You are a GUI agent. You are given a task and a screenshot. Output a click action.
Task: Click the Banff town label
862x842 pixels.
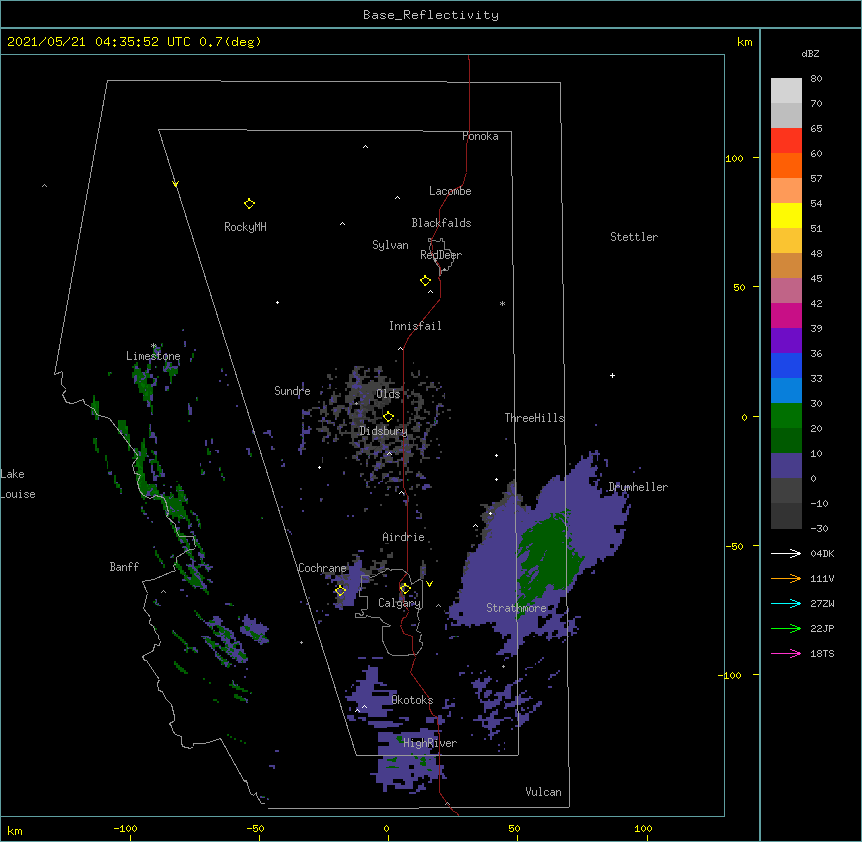click(124, 567)
